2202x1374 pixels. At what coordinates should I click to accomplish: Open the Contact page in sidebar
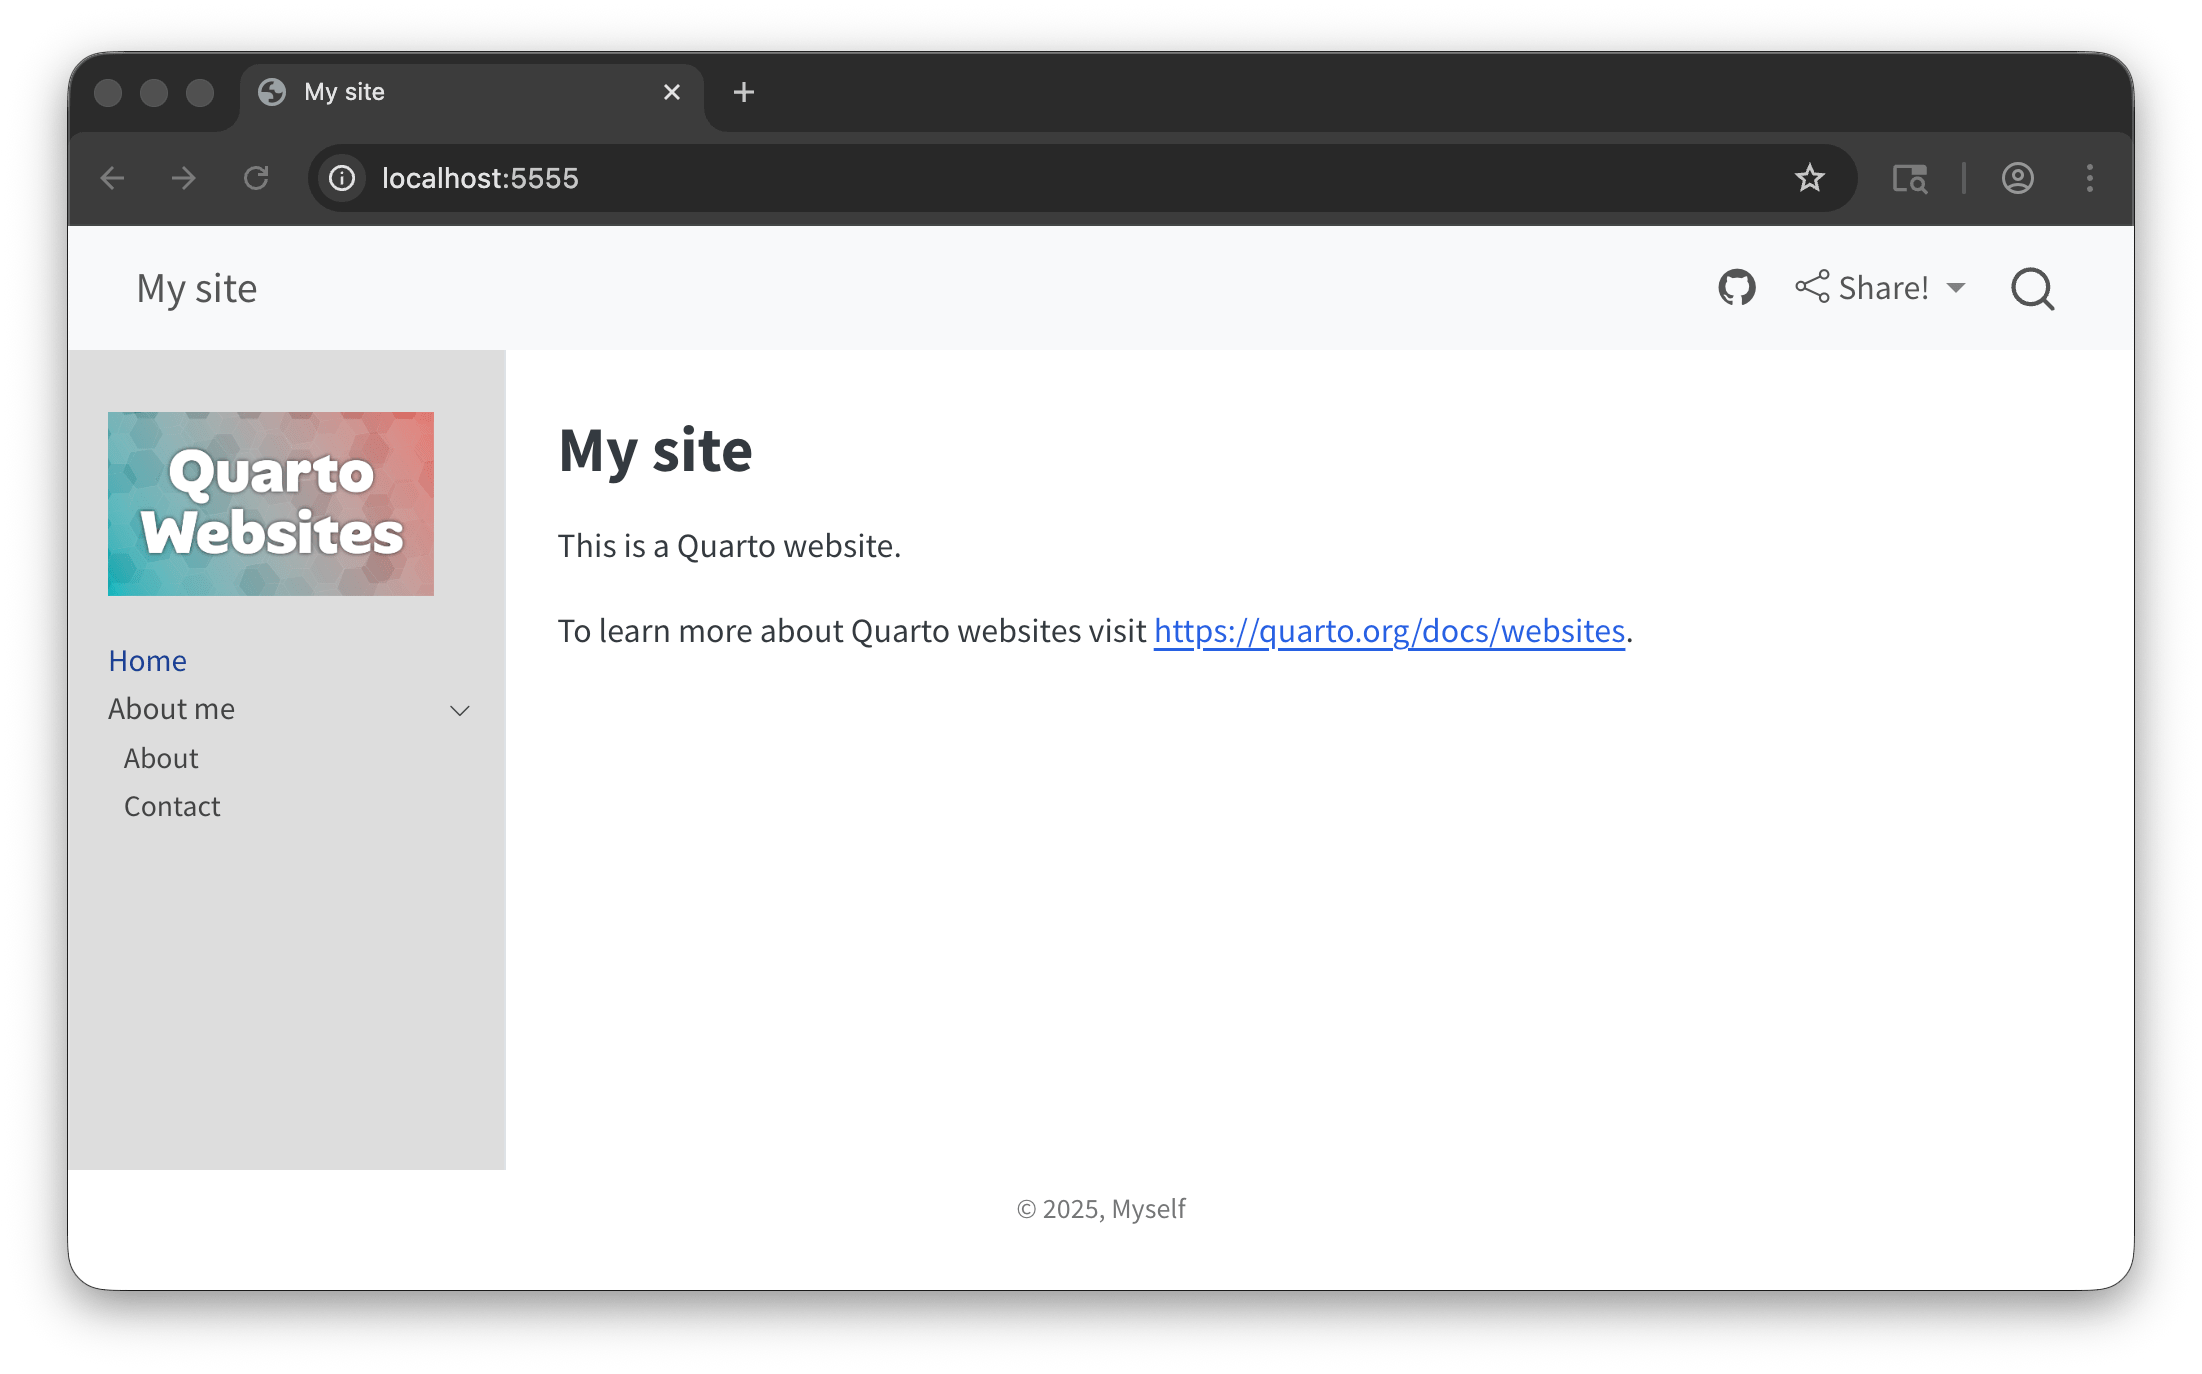tap(172, 806)
